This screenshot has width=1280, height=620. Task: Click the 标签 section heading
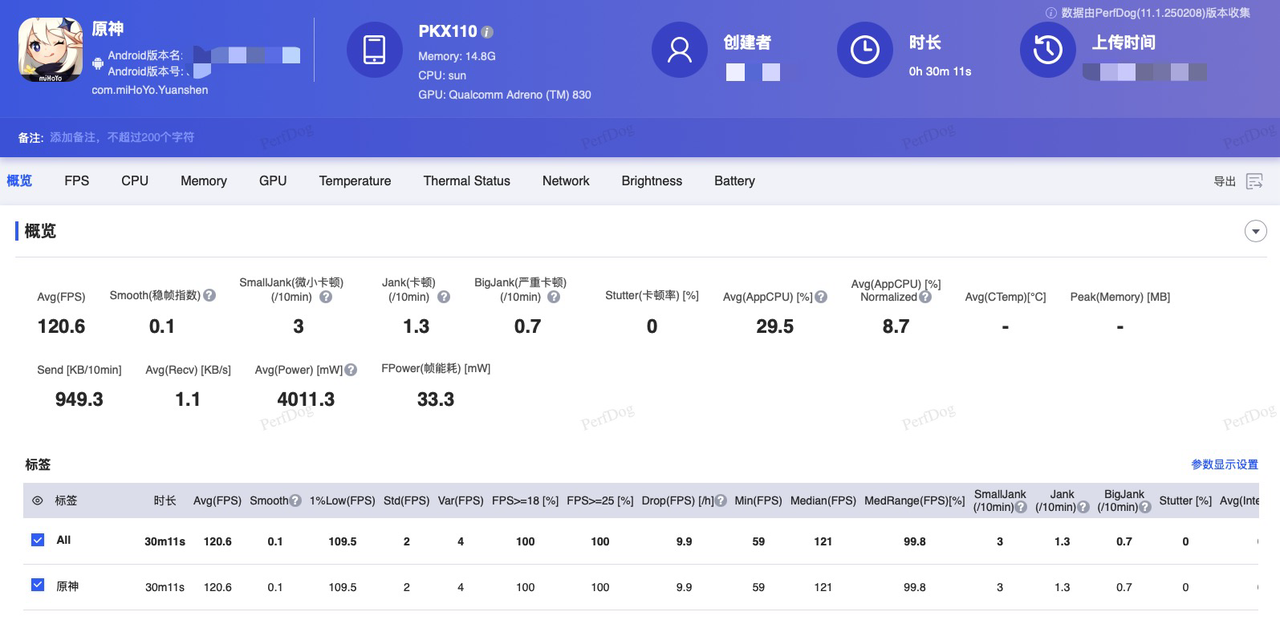click(x=38, y=465)
